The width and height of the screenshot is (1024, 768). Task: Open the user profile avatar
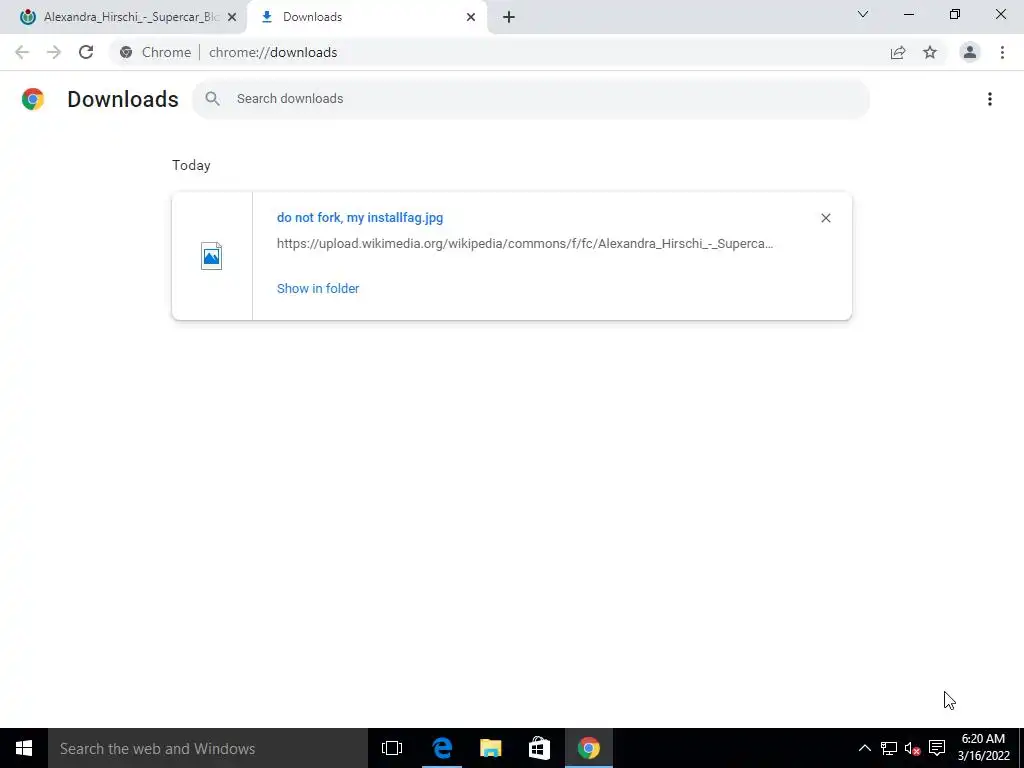[970, 52]
